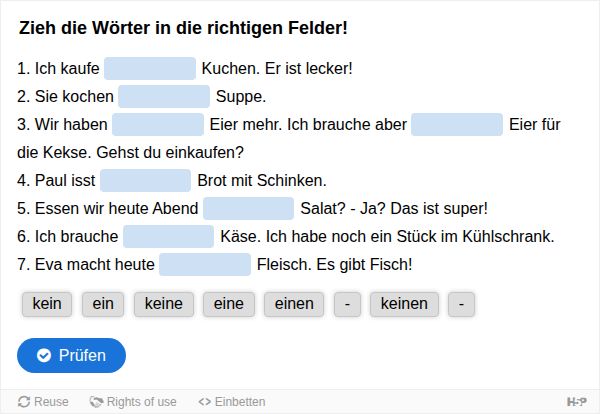Click the H5P logo icon
This screenshot has height=414, width=600.
[x=577, y=402]
